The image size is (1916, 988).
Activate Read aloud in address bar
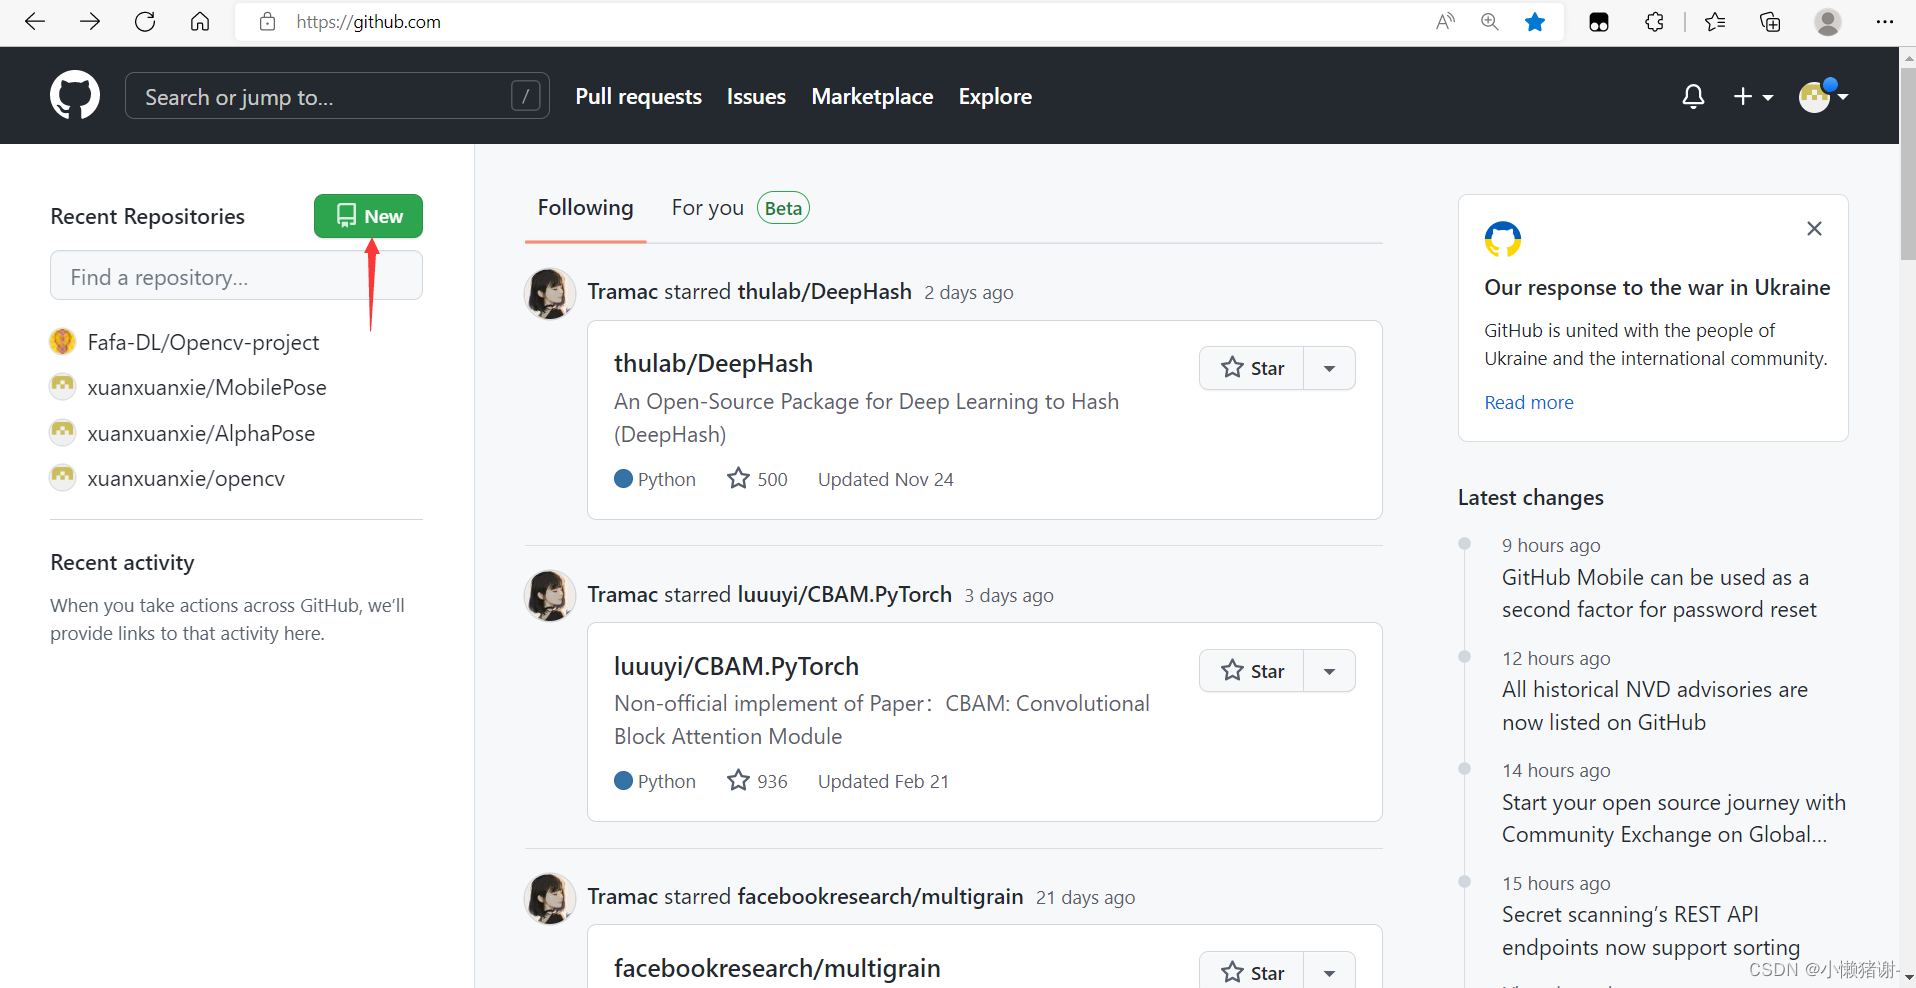point(1445,21)
